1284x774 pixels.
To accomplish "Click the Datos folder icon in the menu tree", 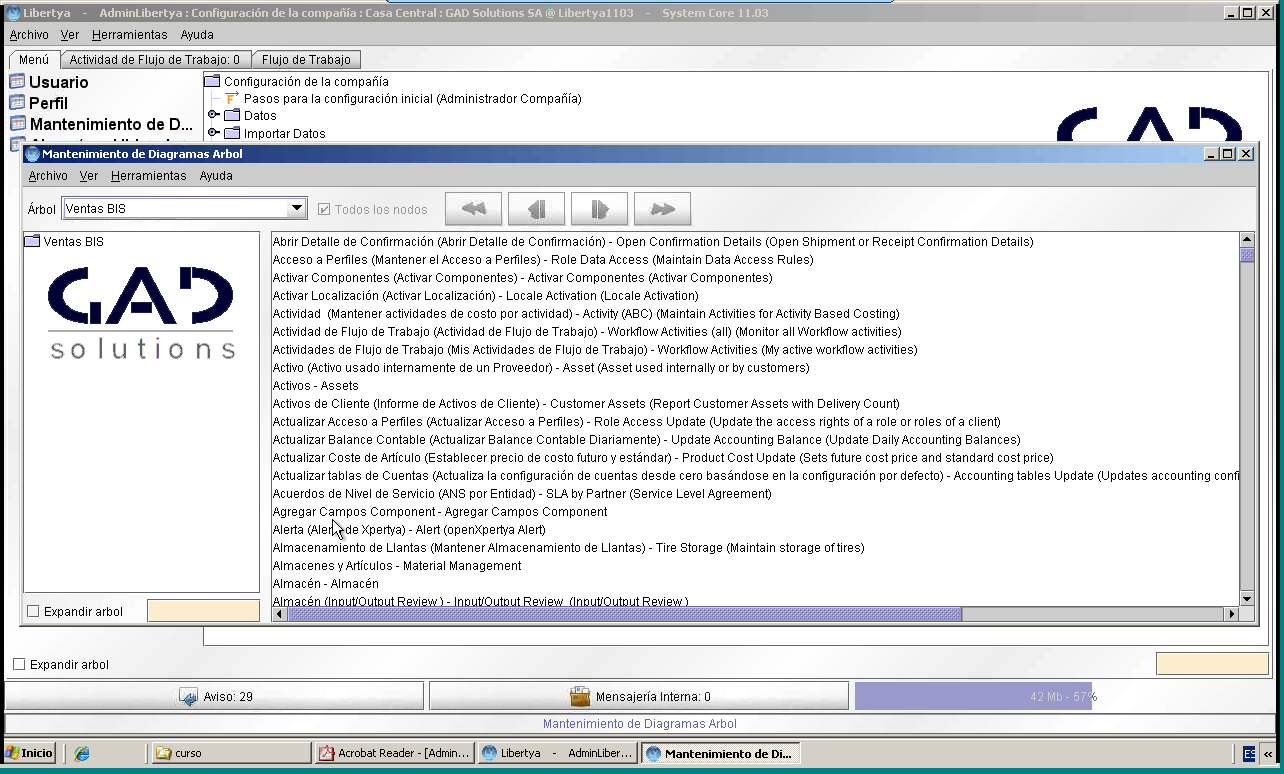I will (x=232, y=115).
